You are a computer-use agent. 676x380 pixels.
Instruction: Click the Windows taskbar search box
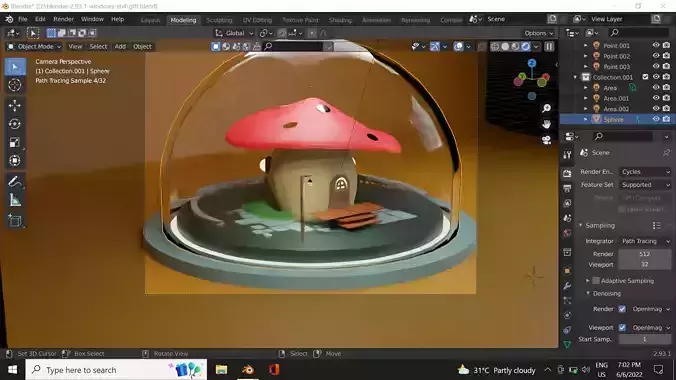coord(116,370)
